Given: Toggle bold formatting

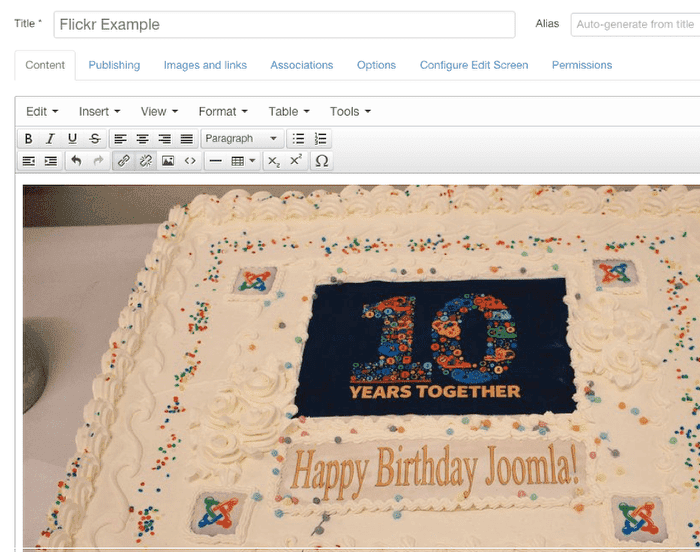Looking at the screenshot, I should pos(29,139).
